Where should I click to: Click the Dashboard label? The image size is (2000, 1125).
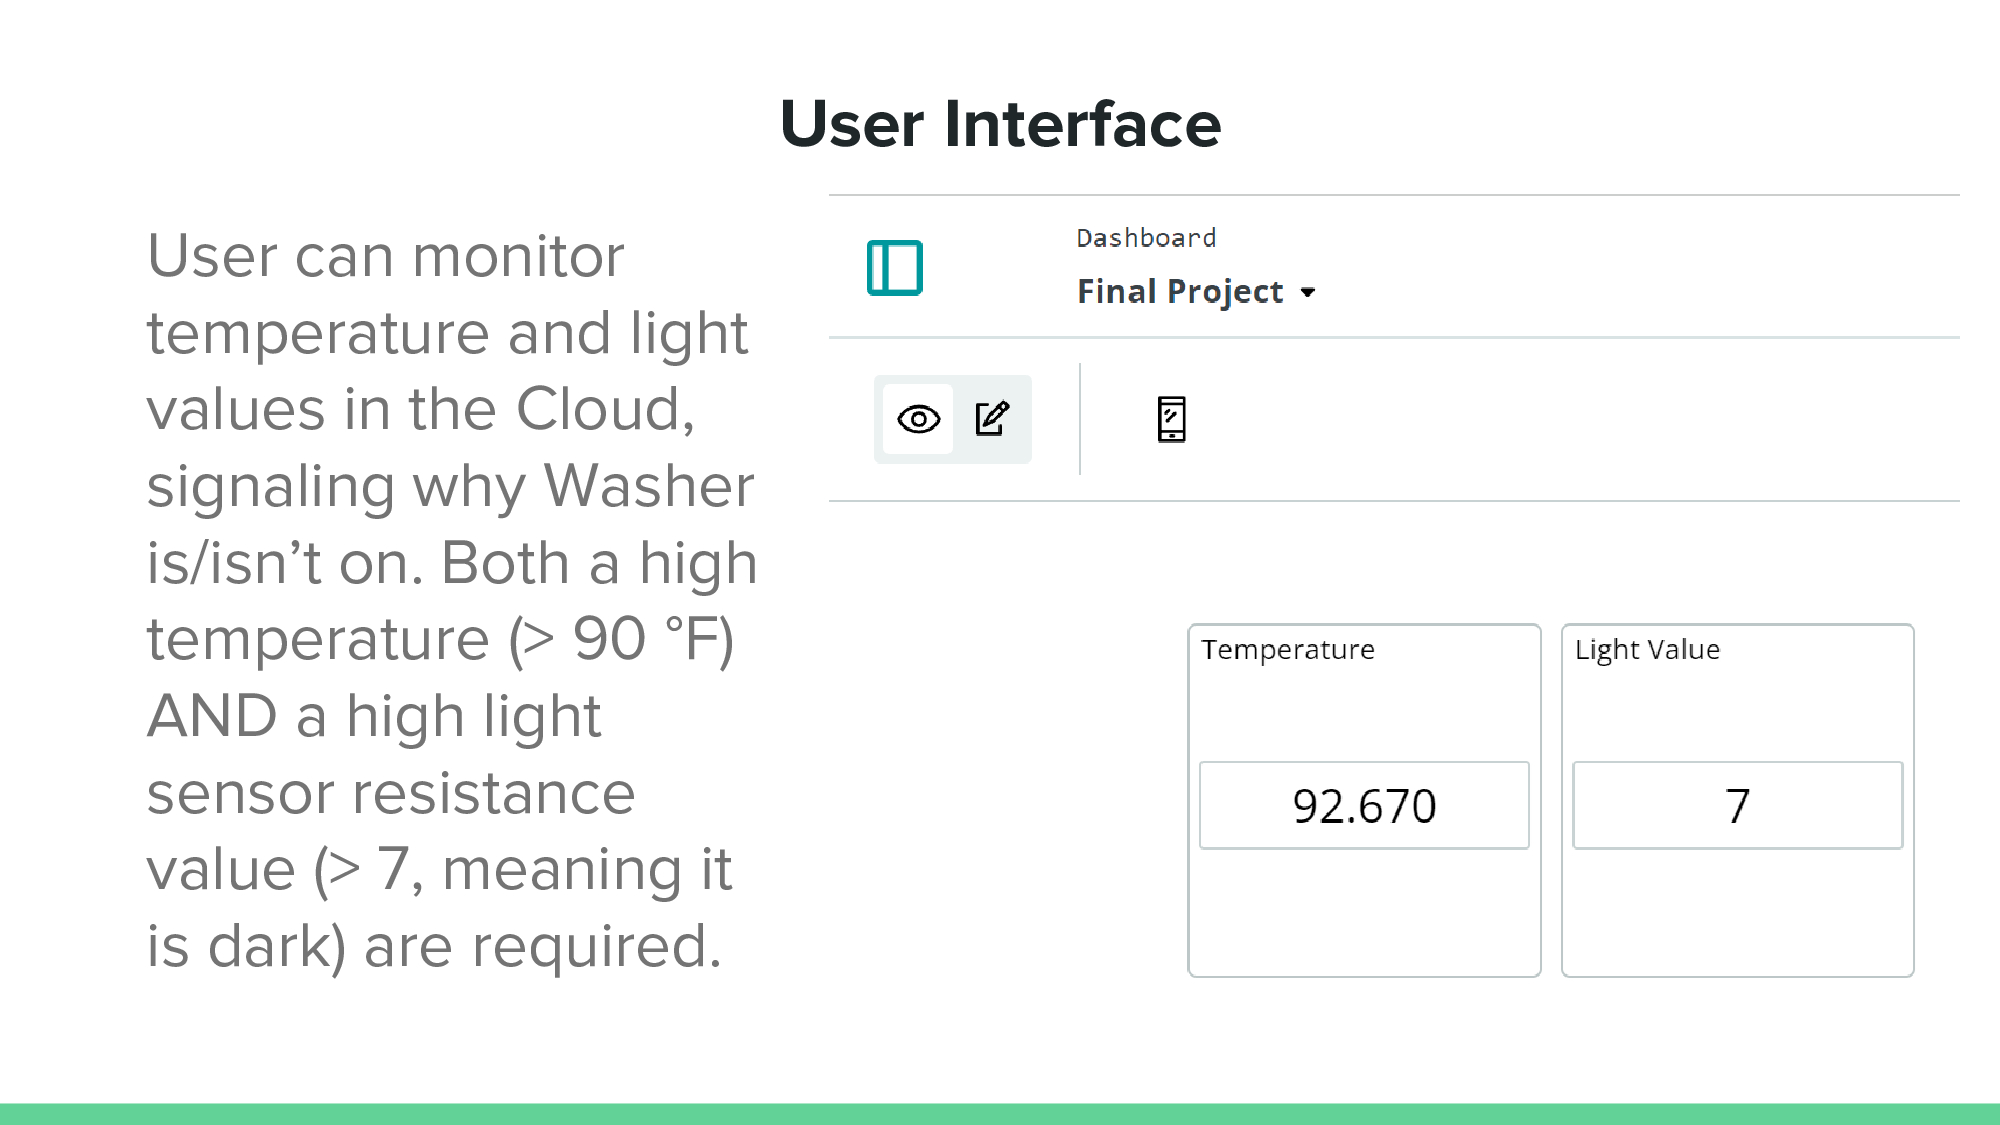pyautogui.click(x=1146, y=238)
